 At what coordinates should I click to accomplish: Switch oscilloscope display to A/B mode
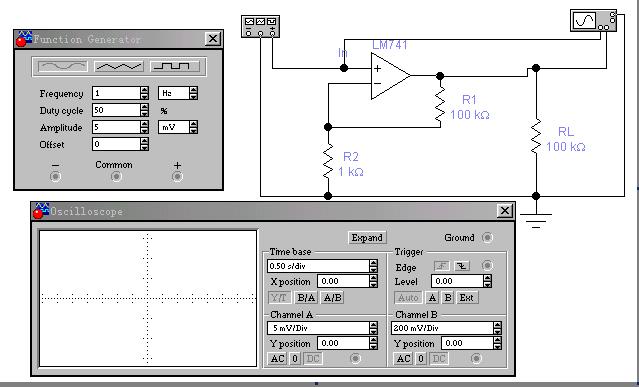pos(333,298)
